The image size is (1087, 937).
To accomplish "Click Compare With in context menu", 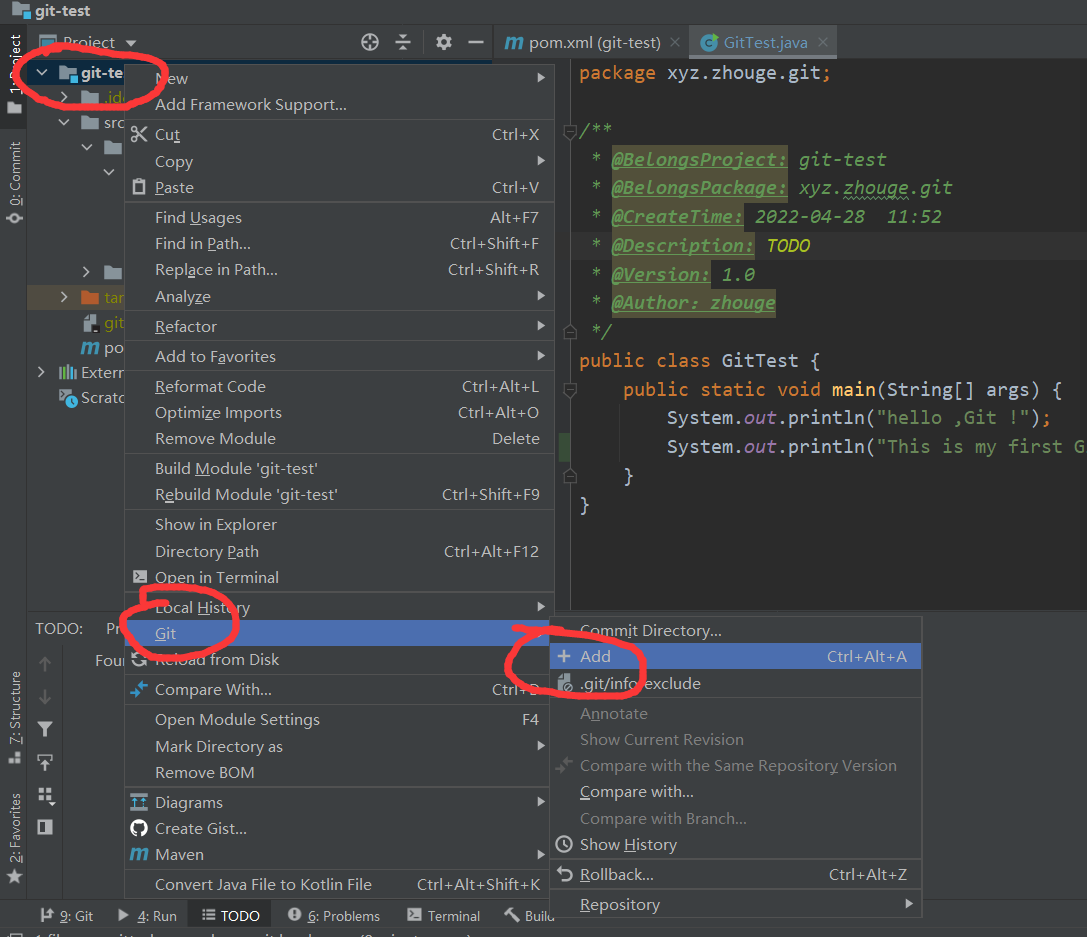I will click(x=339, y=690).
